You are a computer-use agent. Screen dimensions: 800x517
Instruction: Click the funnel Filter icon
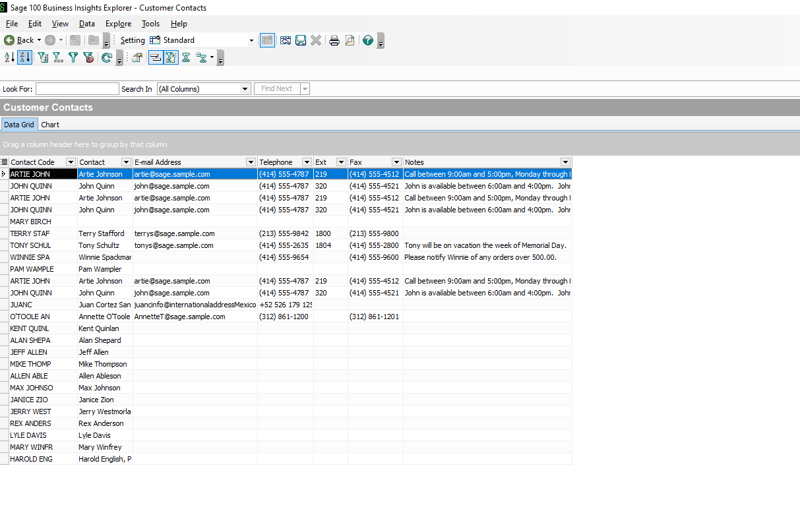pyautogui.click(x=73, y=58)
